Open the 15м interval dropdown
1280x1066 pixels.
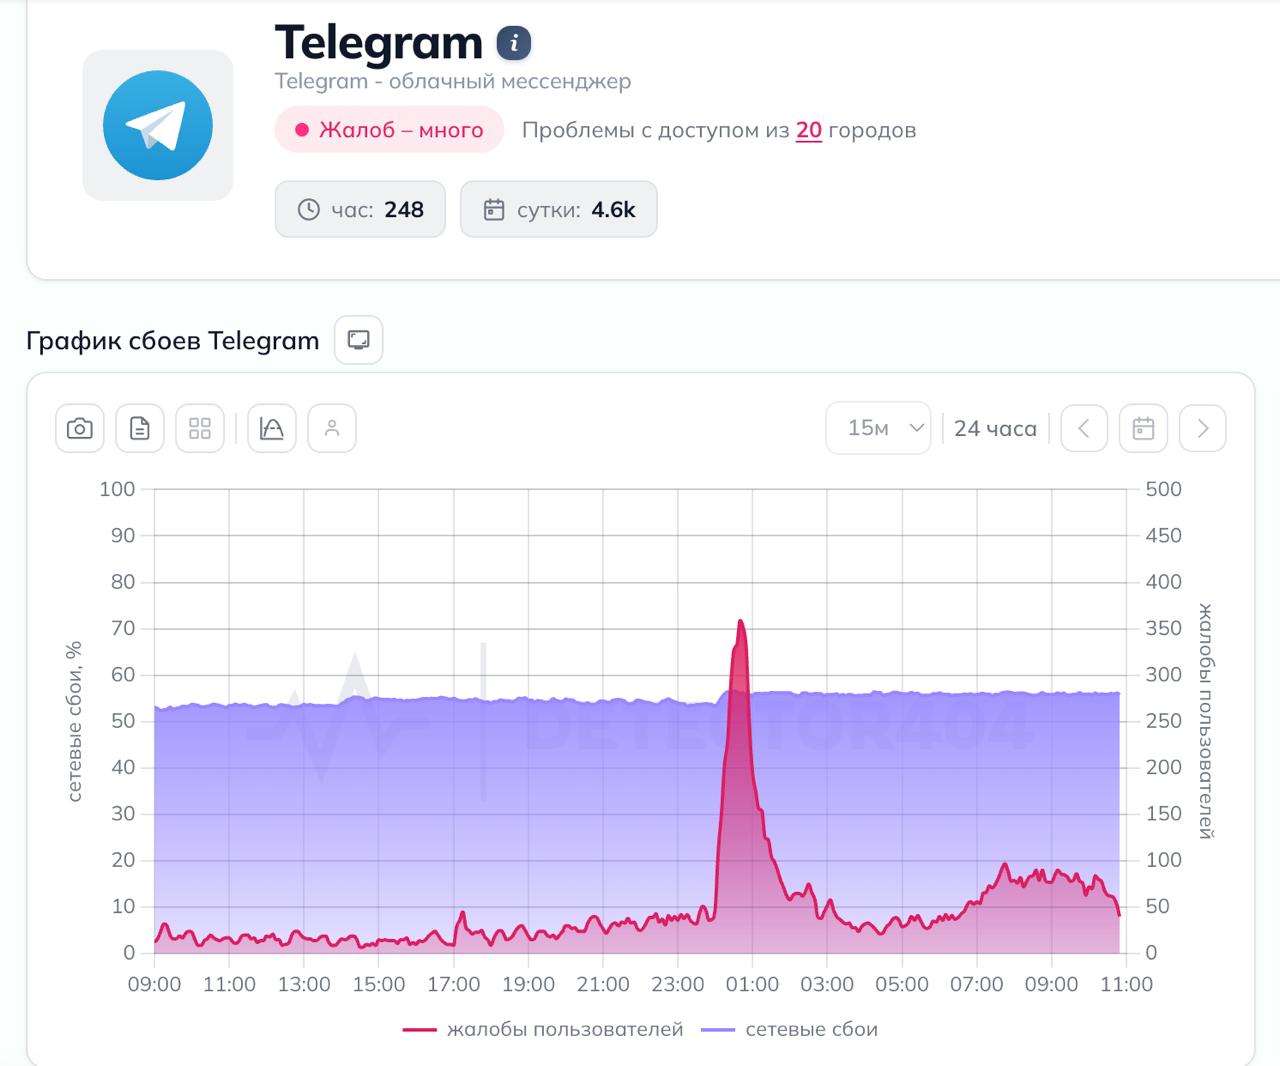(x=878, y=429)
